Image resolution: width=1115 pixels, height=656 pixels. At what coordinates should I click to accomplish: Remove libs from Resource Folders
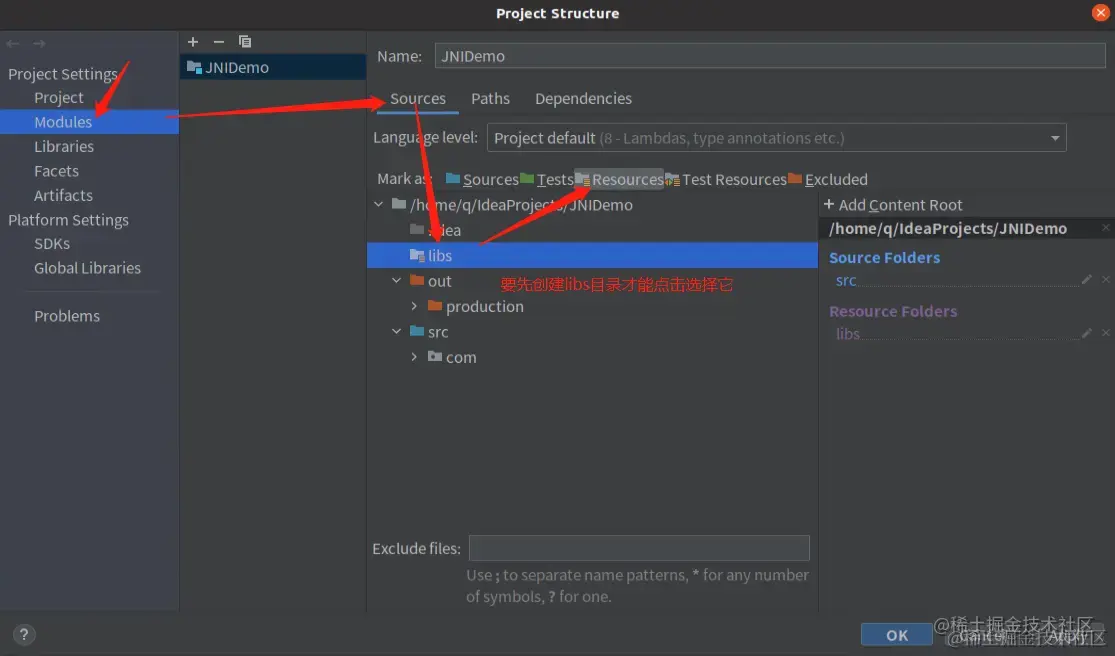coord(1106,333)
